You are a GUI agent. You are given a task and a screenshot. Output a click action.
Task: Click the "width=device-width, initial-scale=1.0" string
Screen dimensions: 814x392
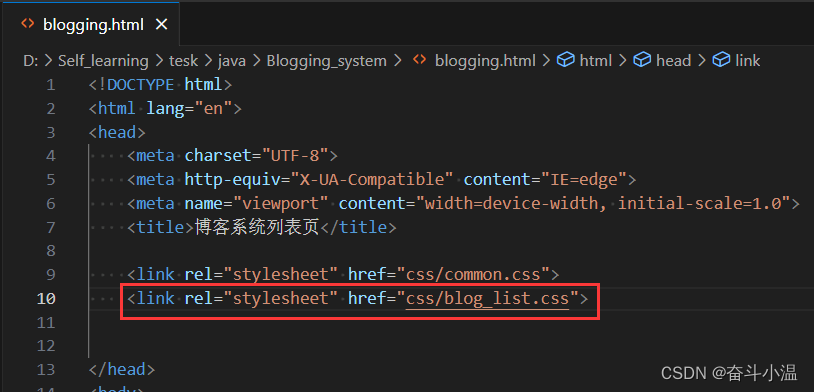click(x=602, y=203)
